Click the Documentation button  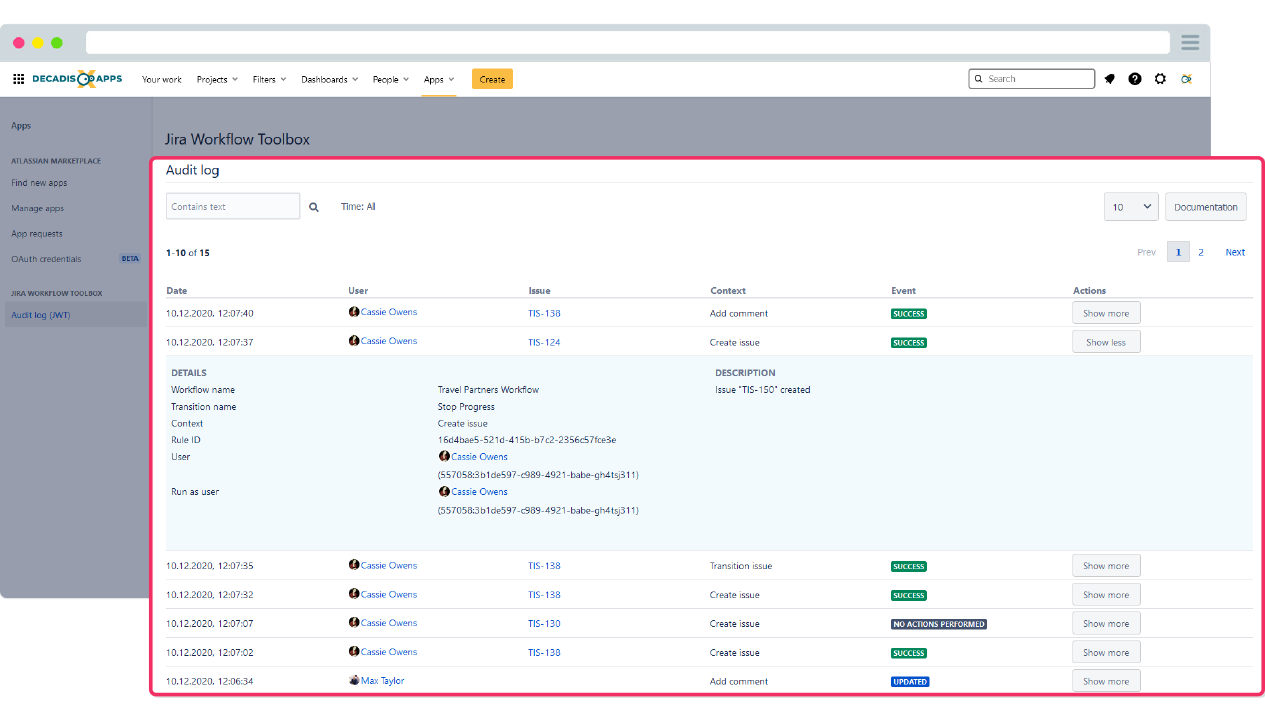coord(1205,207)
